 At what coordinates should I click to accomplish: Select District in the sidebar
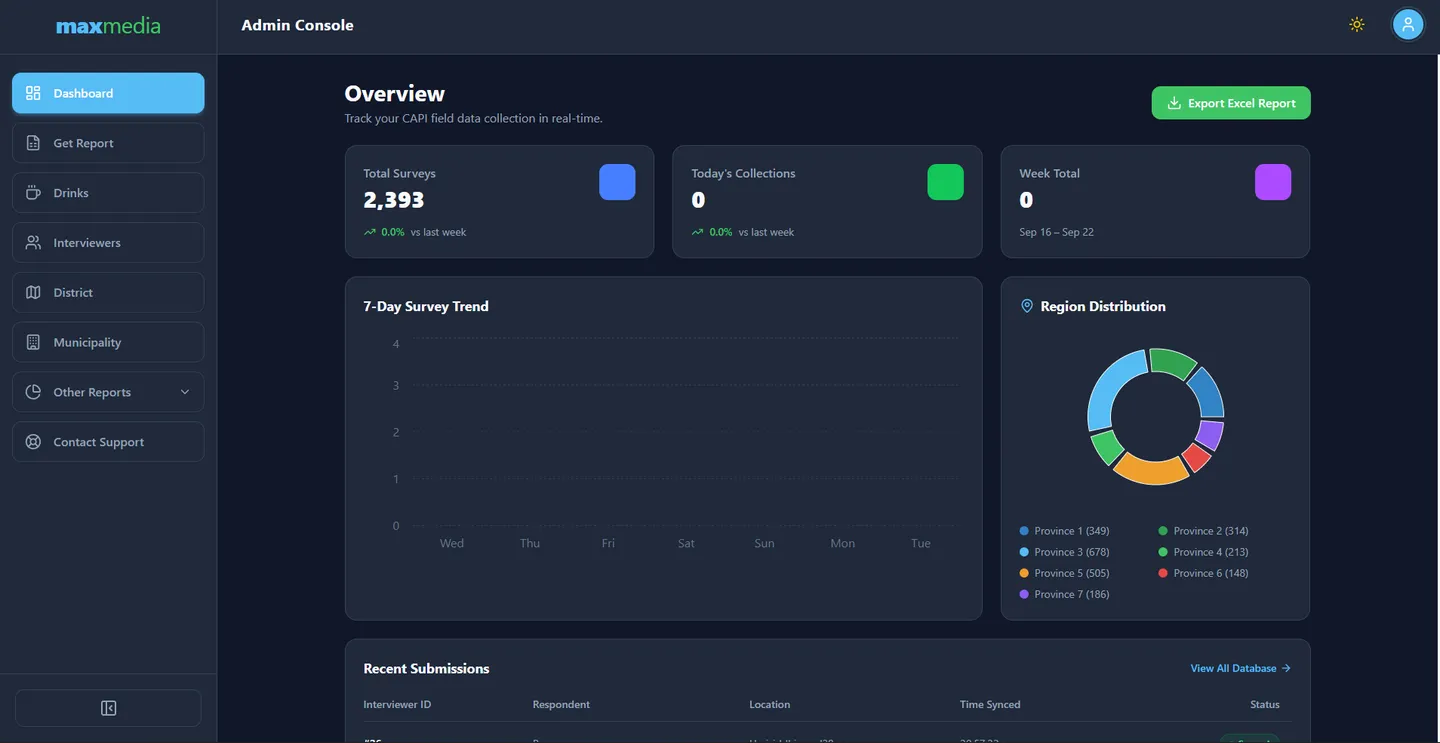(x=108, y=293)
